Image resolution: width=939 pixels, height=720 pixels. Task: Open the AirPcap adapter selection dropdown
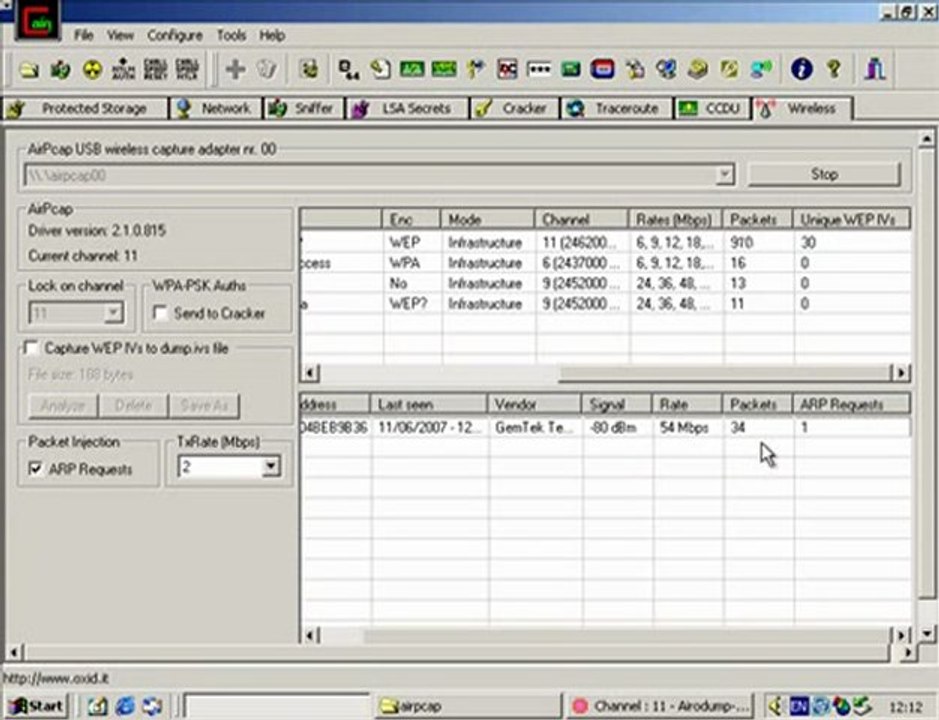[x=725, y=175]
